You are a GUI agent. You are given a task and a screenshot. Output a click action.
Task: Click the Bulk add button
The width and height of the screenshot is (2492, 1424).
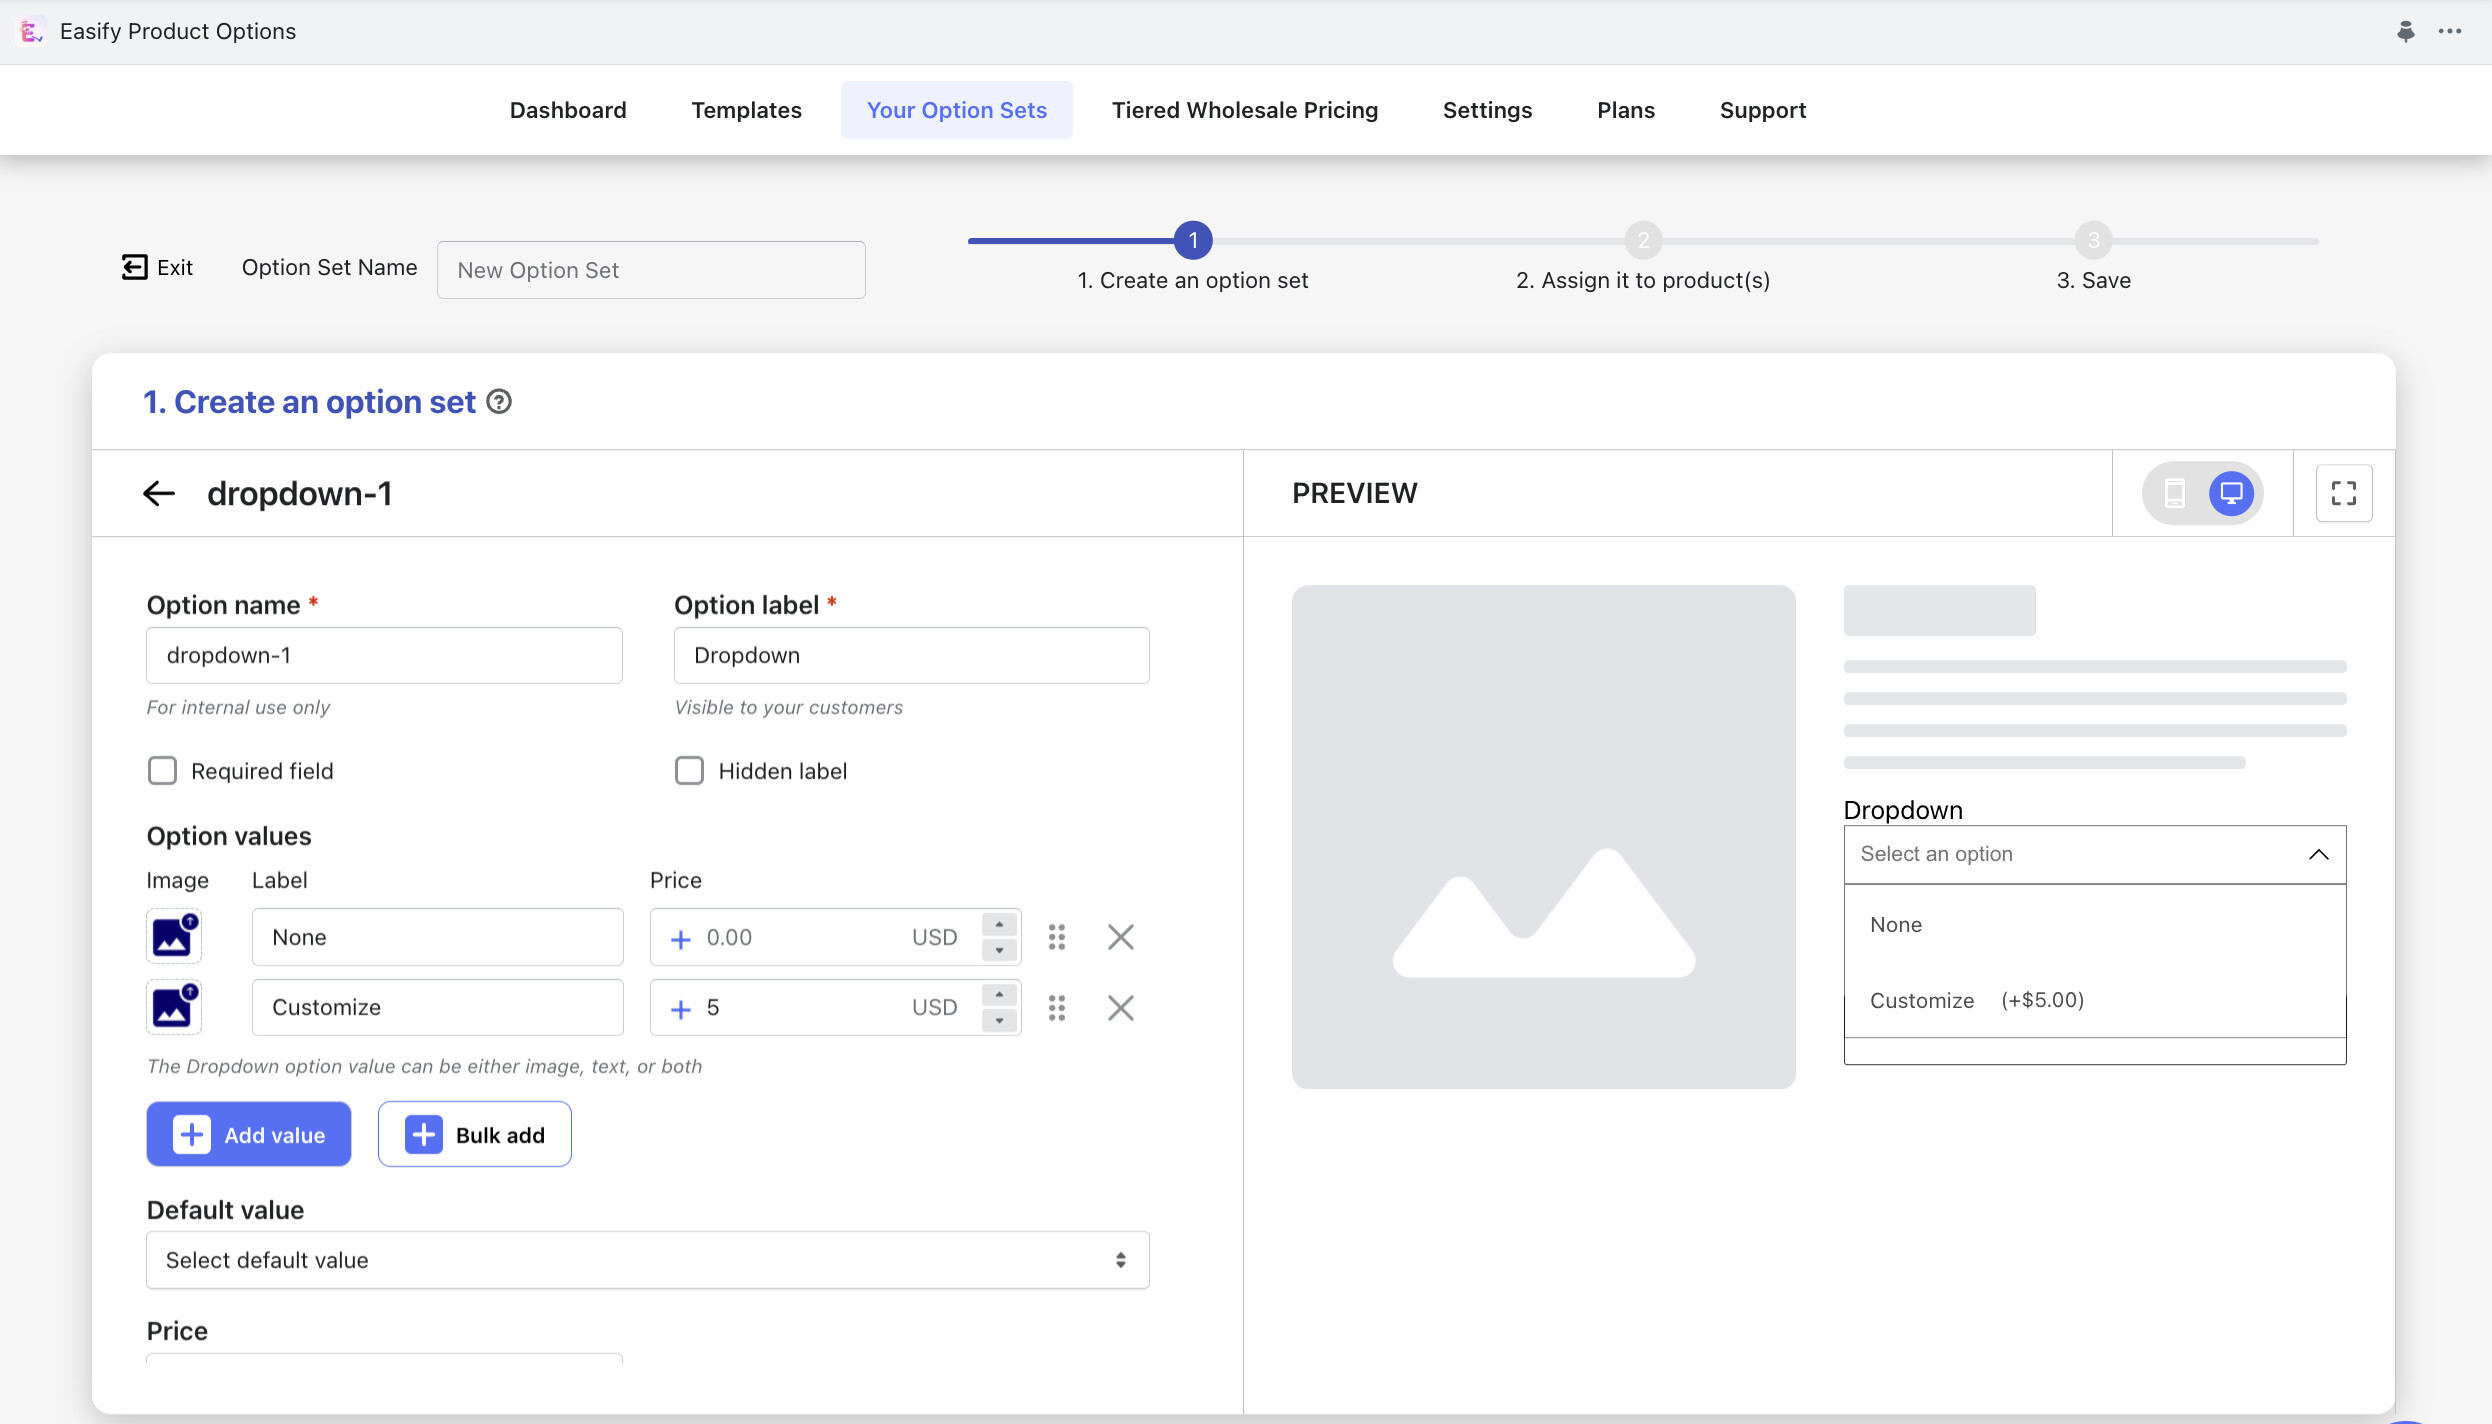(474, 1135)
